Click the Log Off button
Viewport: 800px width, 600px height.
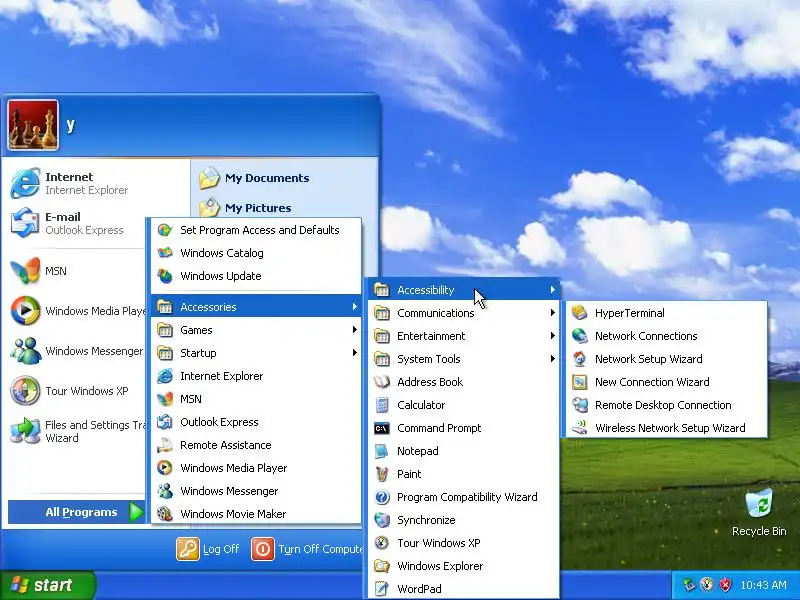208,549
